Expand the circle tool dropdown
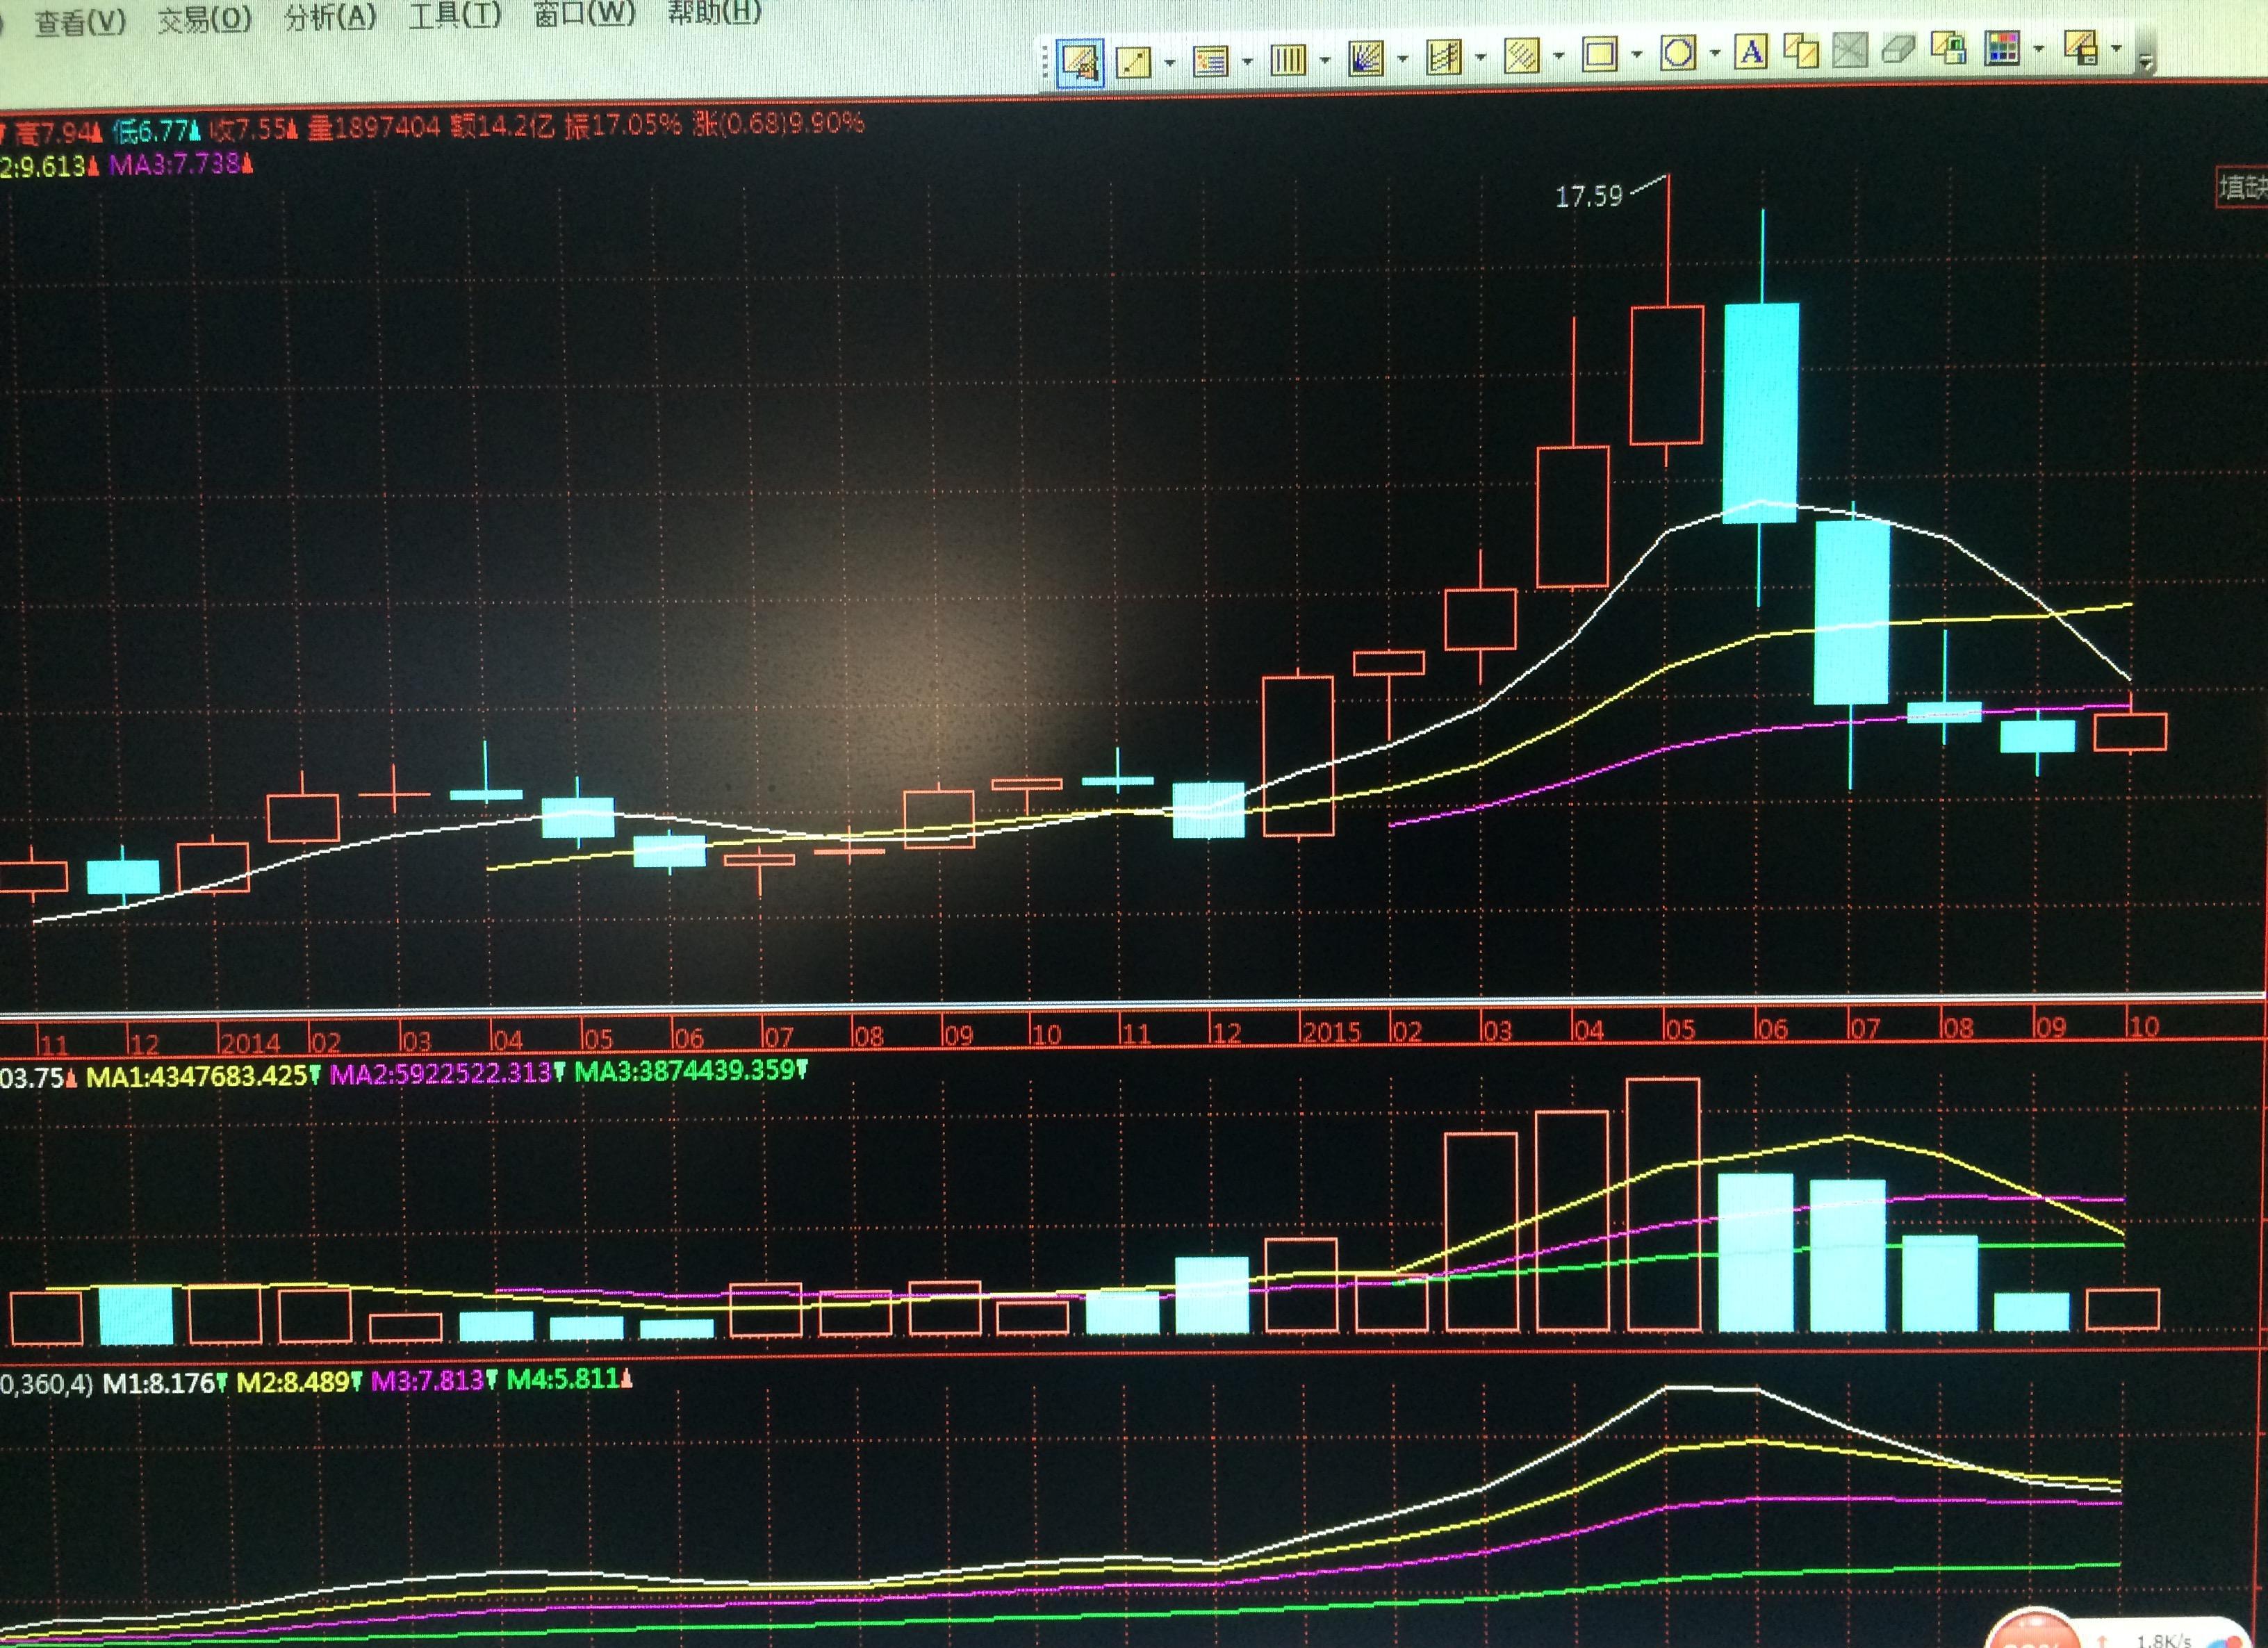Viewport: 2268px width, 1648px height. pyautogui.click(x=1714, y=52)
